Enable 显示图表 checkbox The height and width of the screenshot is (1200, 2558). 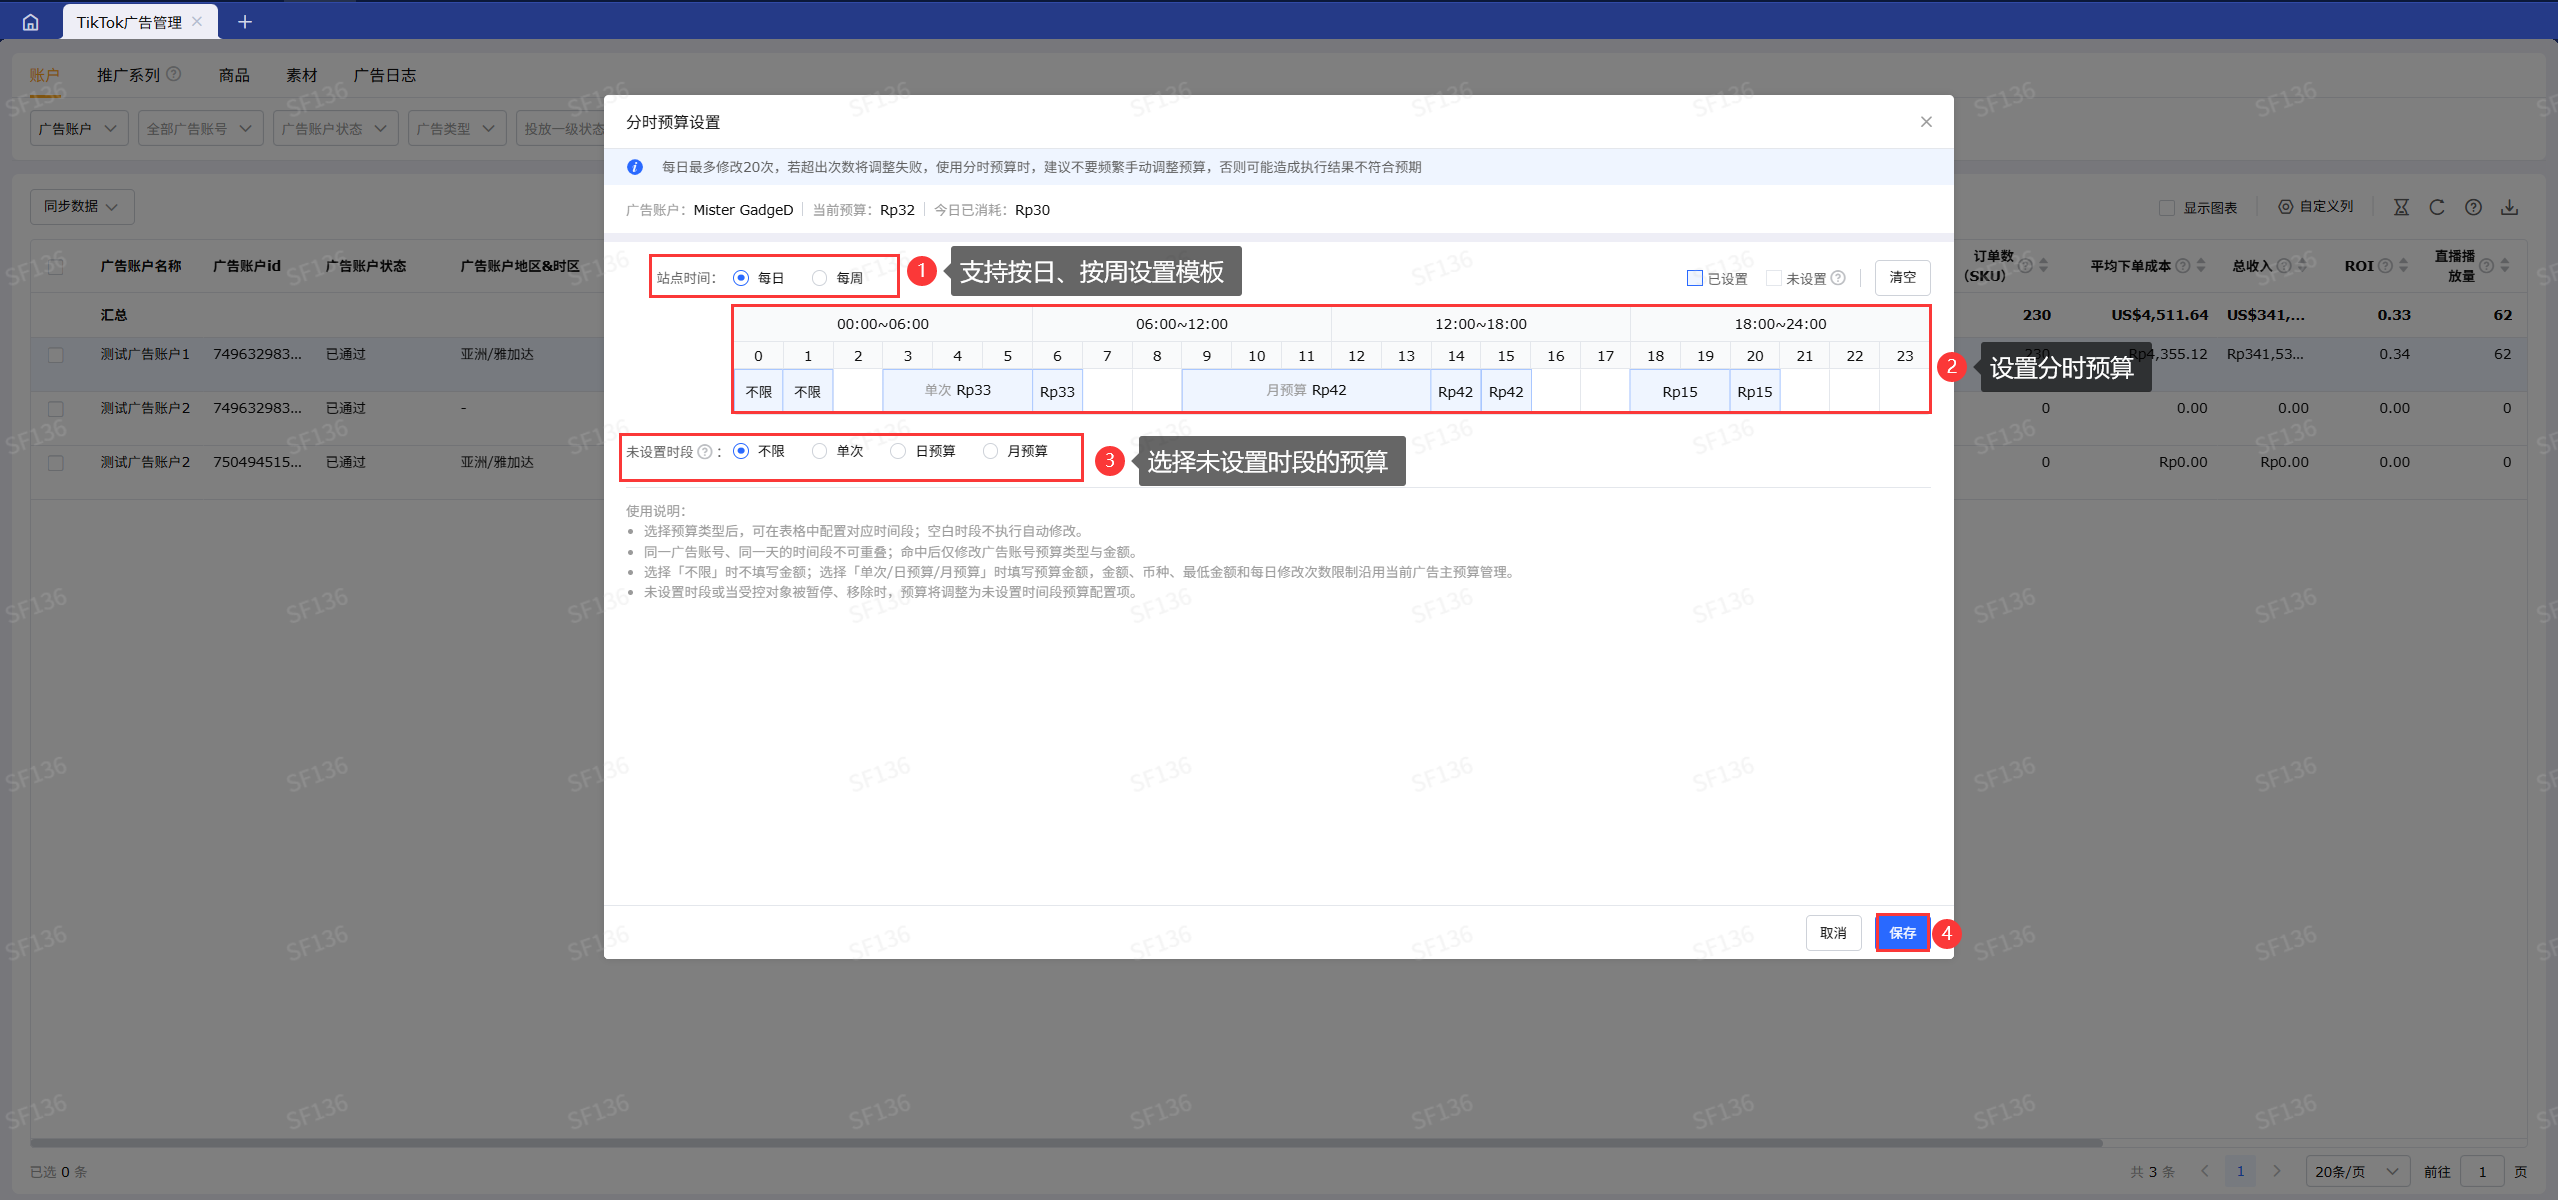(x=2167, y=208)
